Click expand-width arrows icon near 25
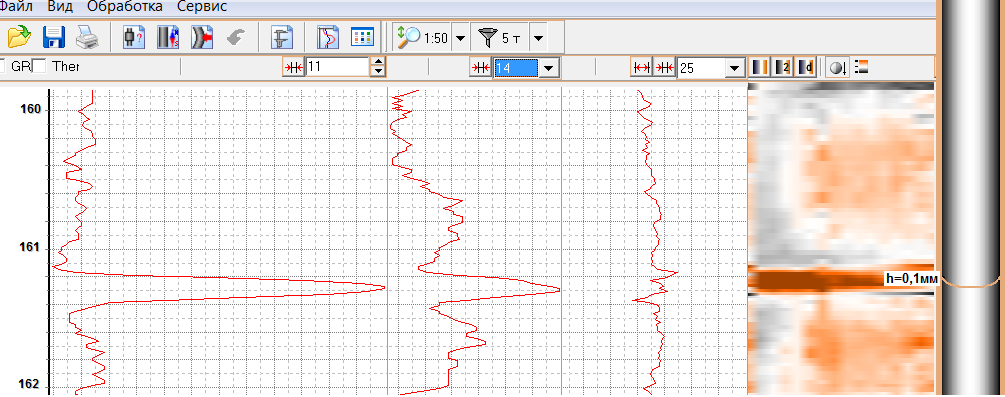The width and height of the screenshot is (1005, 397). (642, 67)
